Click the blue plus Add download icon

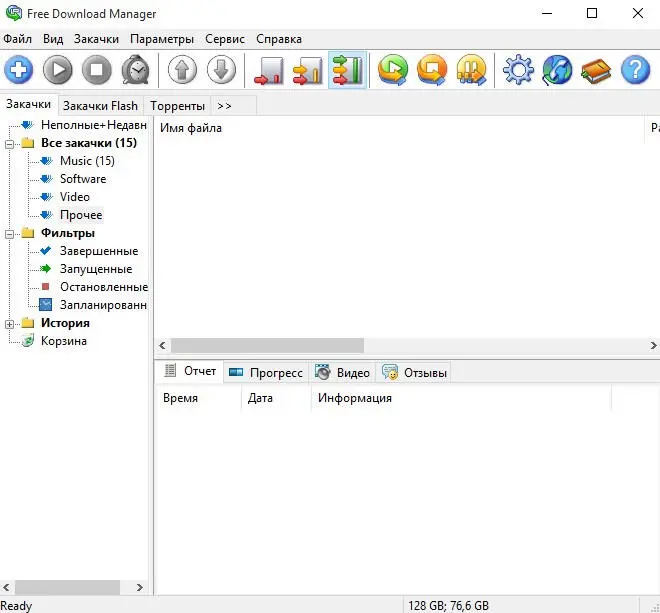pos(19,70)
